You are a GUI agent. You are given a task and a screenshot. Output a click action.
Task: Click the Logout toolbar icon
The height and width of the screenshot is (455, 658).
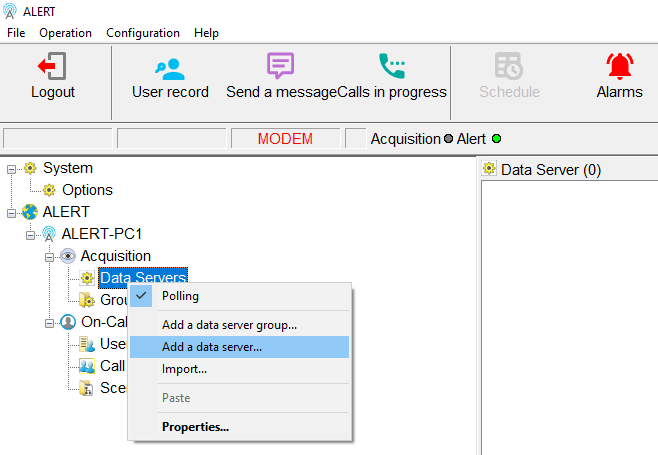[52, 66]
